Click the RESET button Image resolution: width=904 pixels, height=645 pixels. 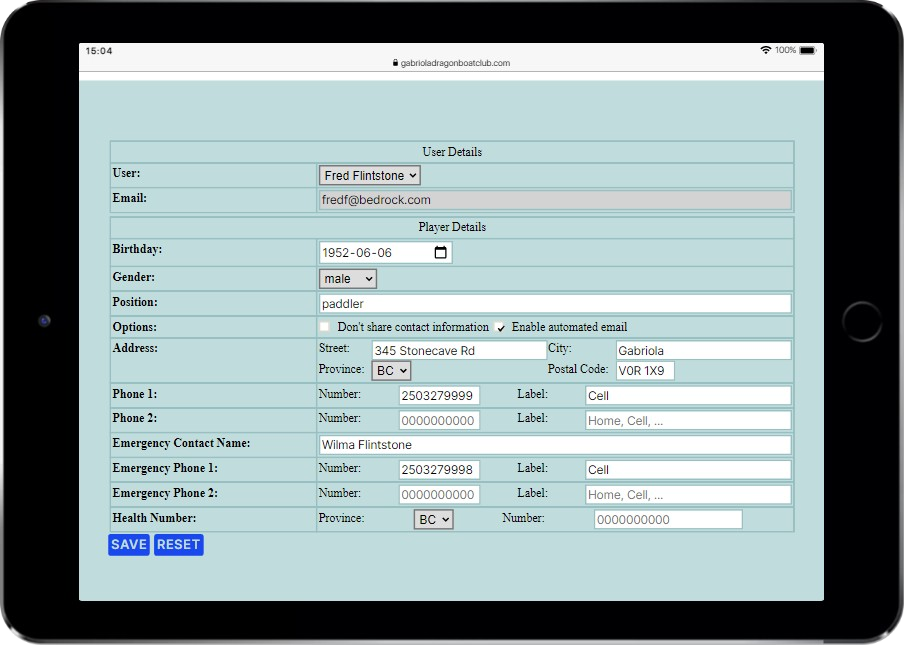(179, 545)
